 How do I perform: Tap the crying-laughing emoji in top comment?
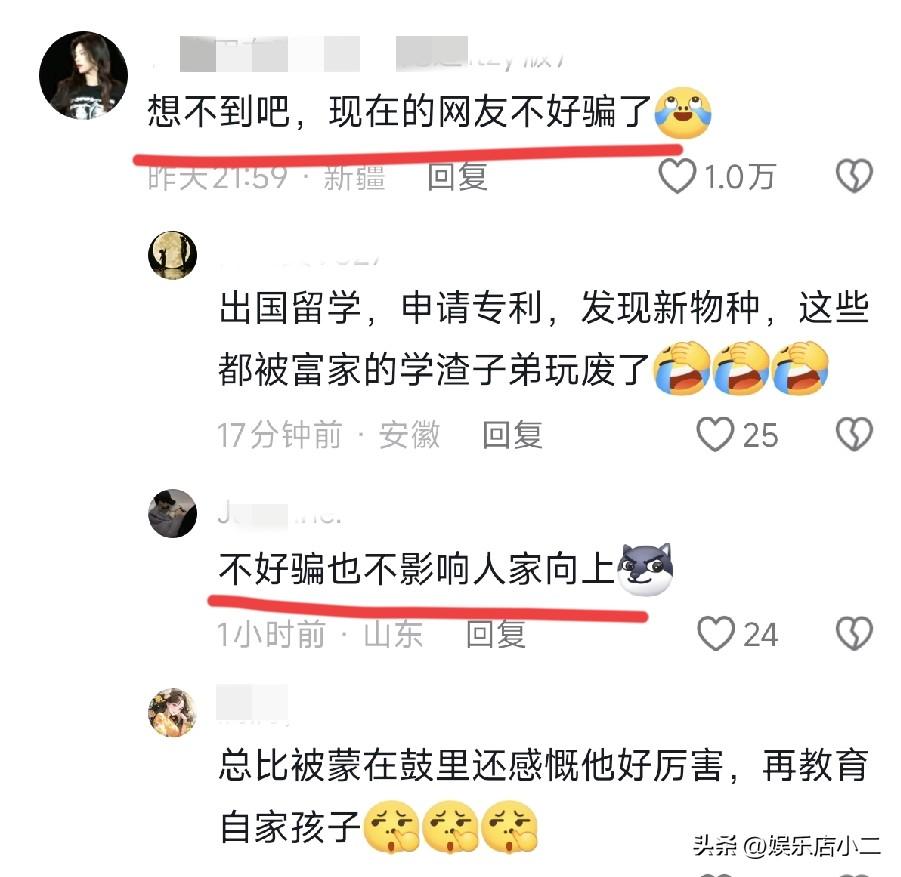point(683,113)
